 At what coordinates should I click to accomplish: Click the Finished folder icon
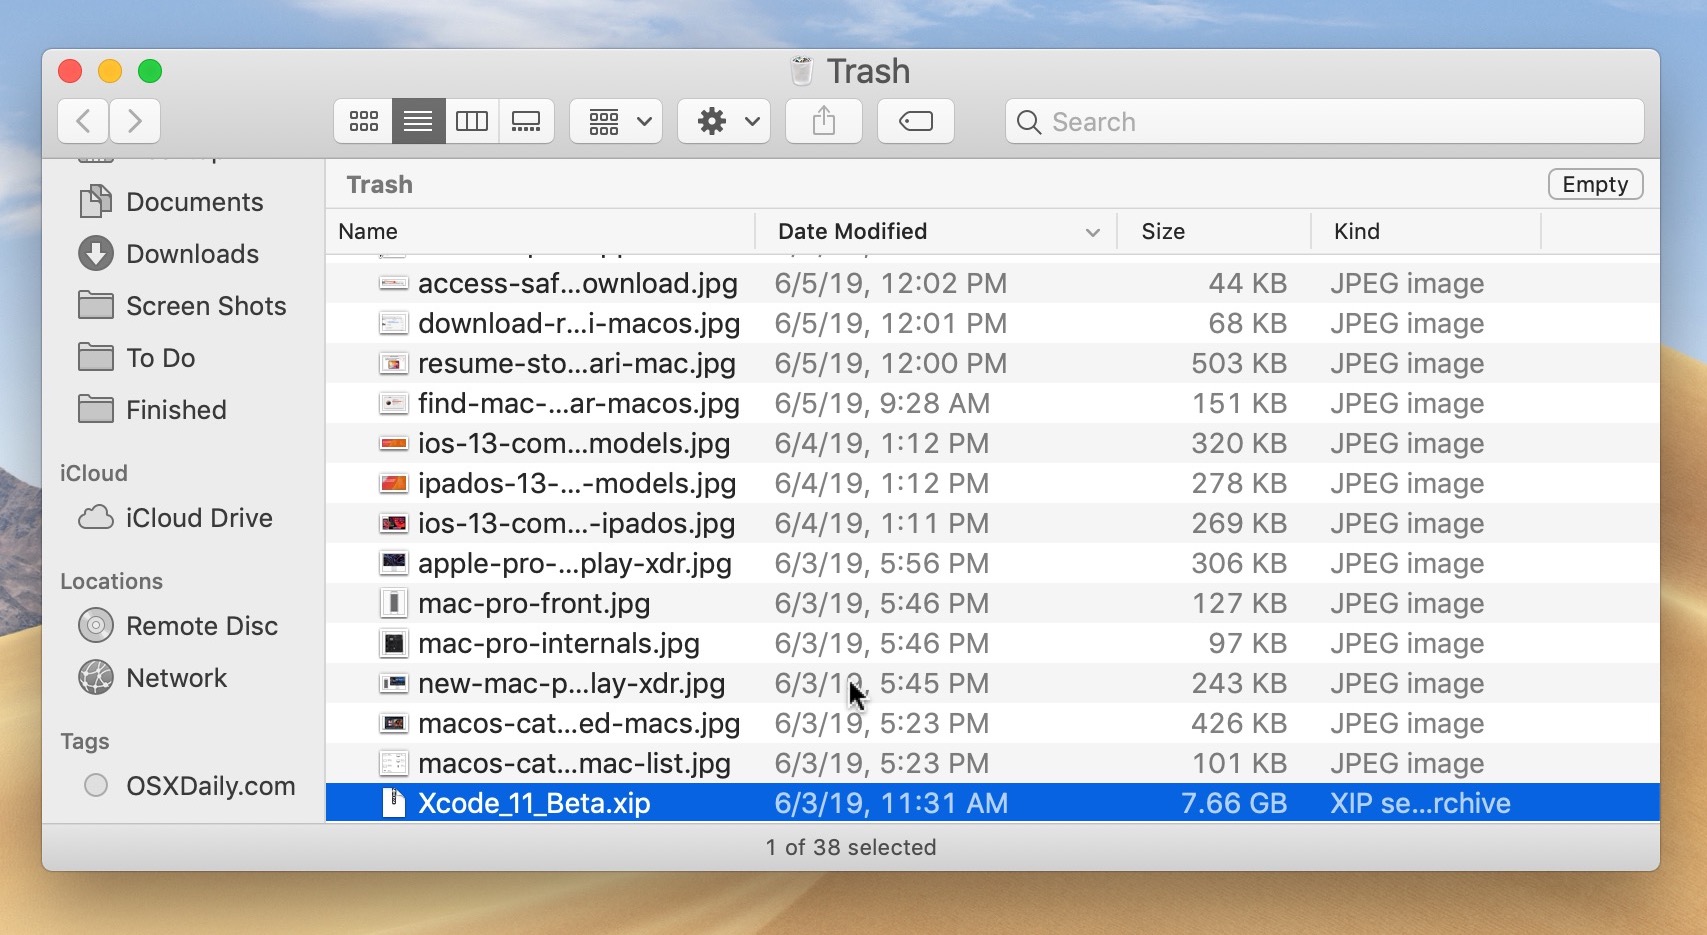click(x=96, y=409)
